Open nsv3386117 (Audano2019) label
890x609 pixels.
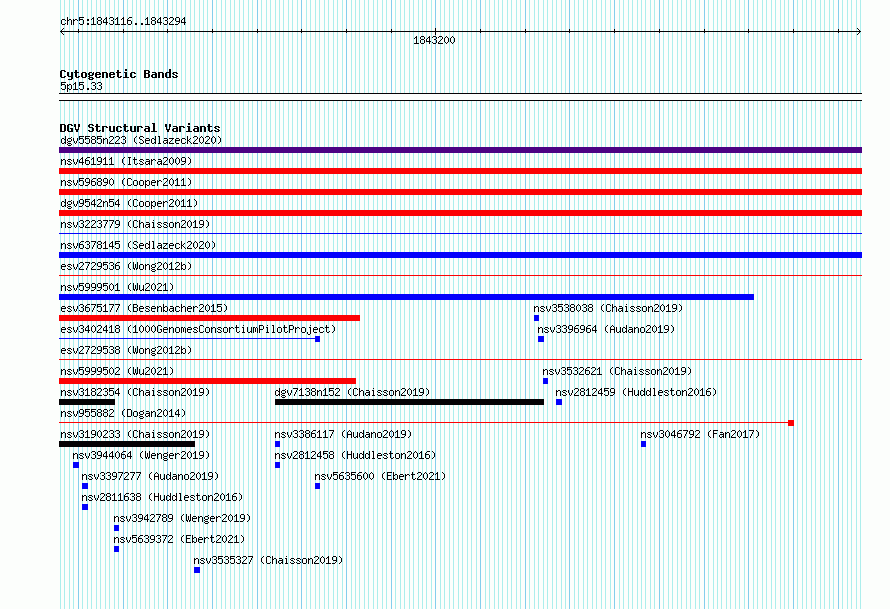click(343, 434)
